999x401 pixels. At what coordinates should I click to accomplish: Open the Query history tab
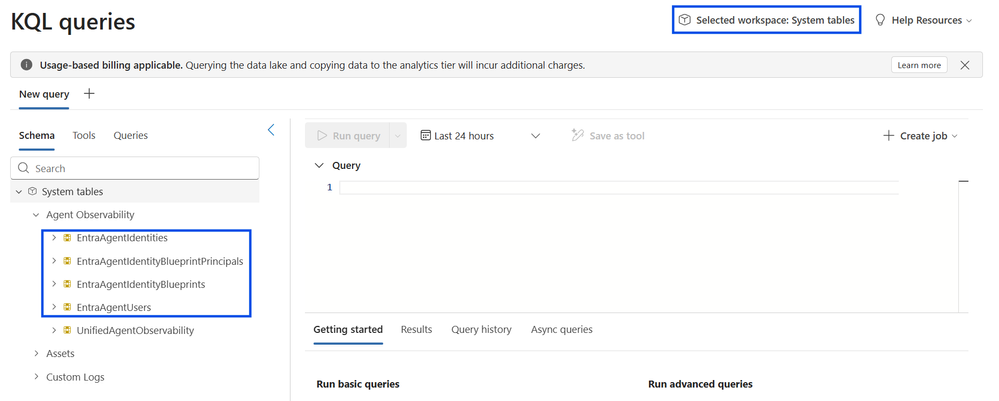(482, 330)
